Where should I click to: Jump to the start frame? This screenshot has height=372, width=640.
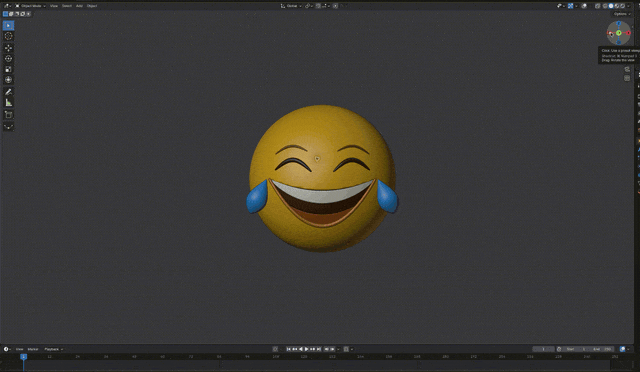(289, 349)
